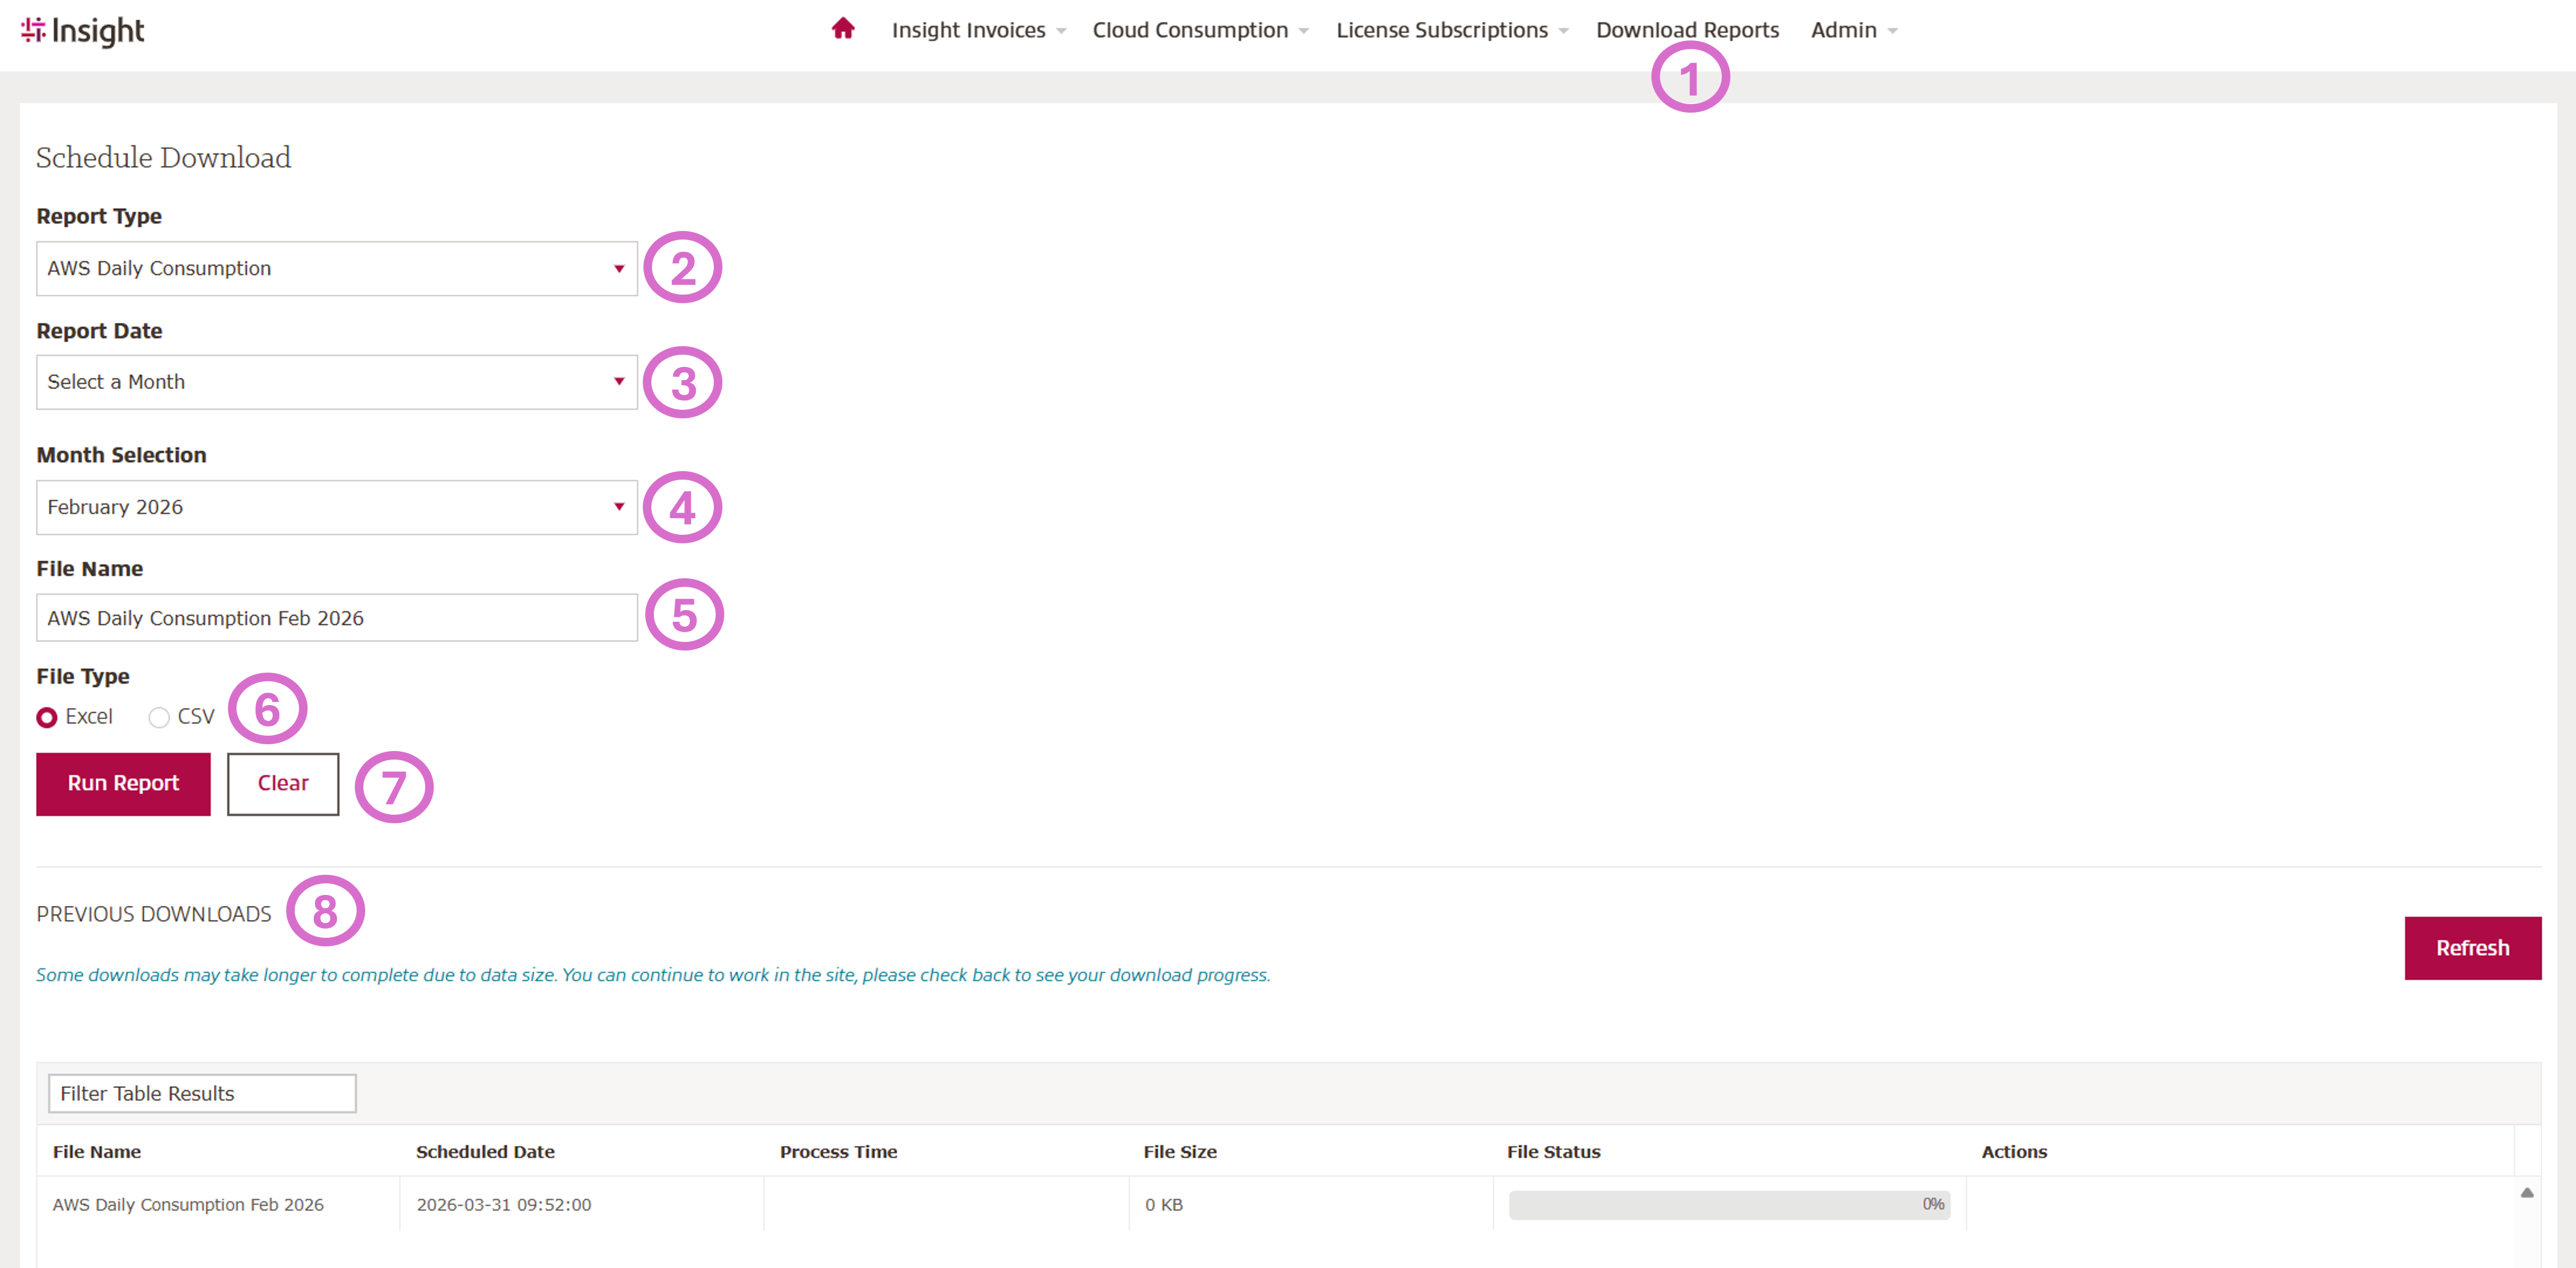Click the Run Report button

click(123, 783)
